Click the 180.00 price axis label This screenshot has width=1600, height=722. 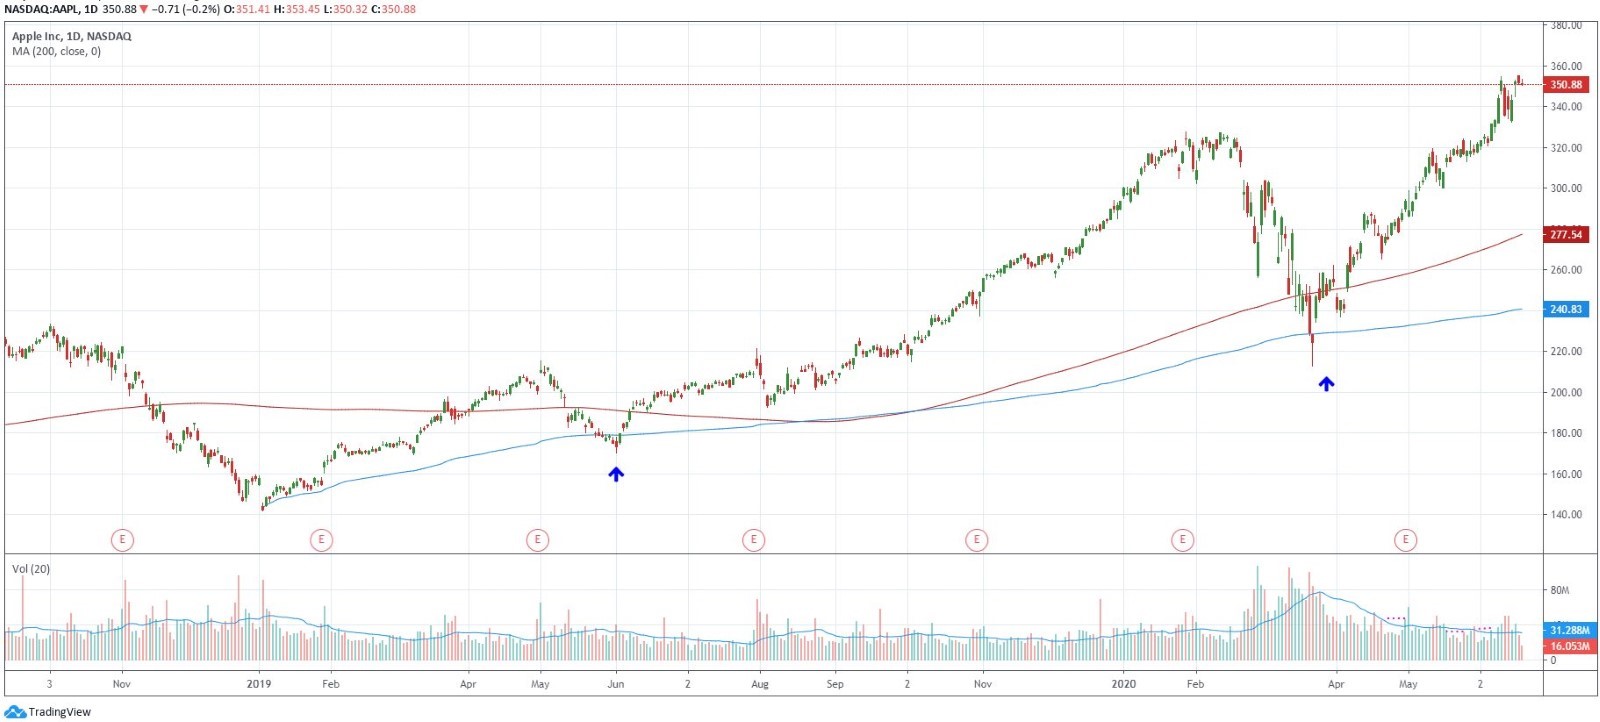1566,433
